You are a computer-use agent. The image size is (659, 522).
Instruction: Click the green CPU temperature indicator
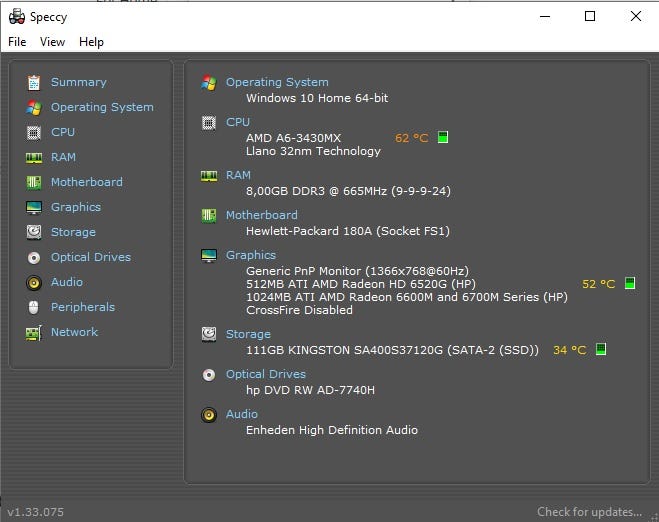pyautogui.click(x=443, y=137)
